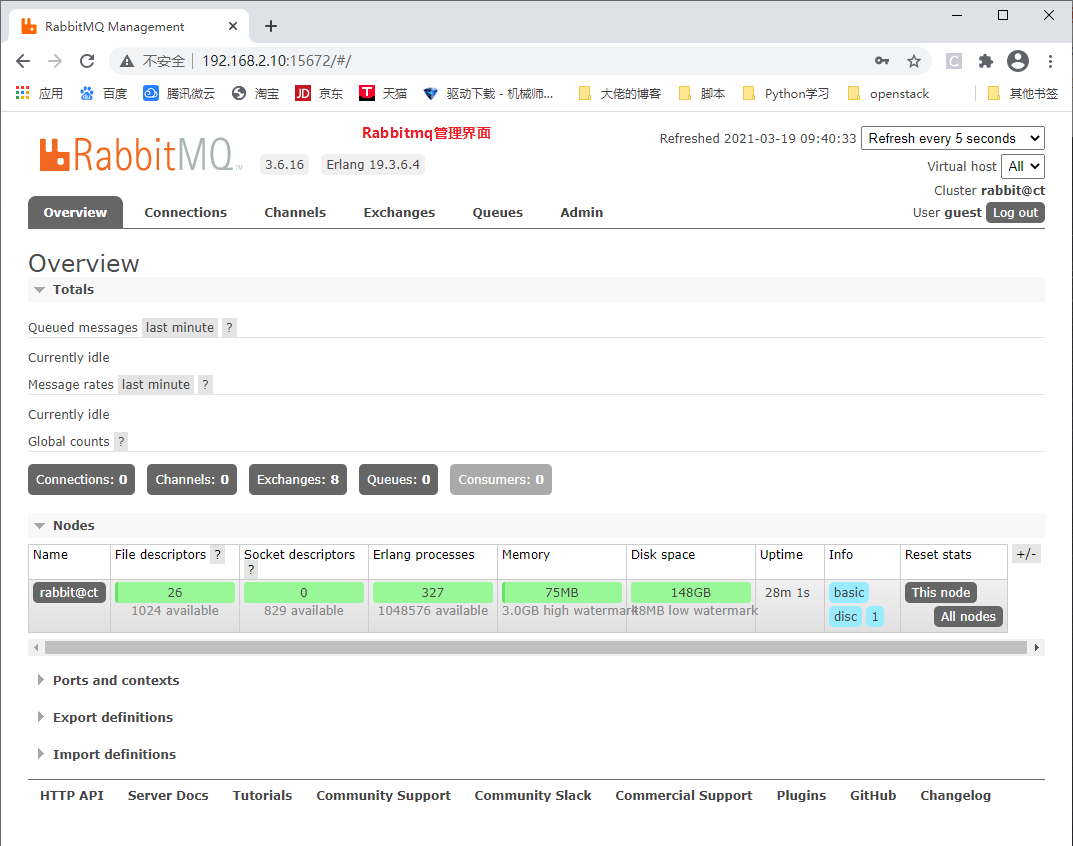The height and width of the screenshot is (846, 1073).
Task: Click the grey extension icon beside the star
Action: 953,61
